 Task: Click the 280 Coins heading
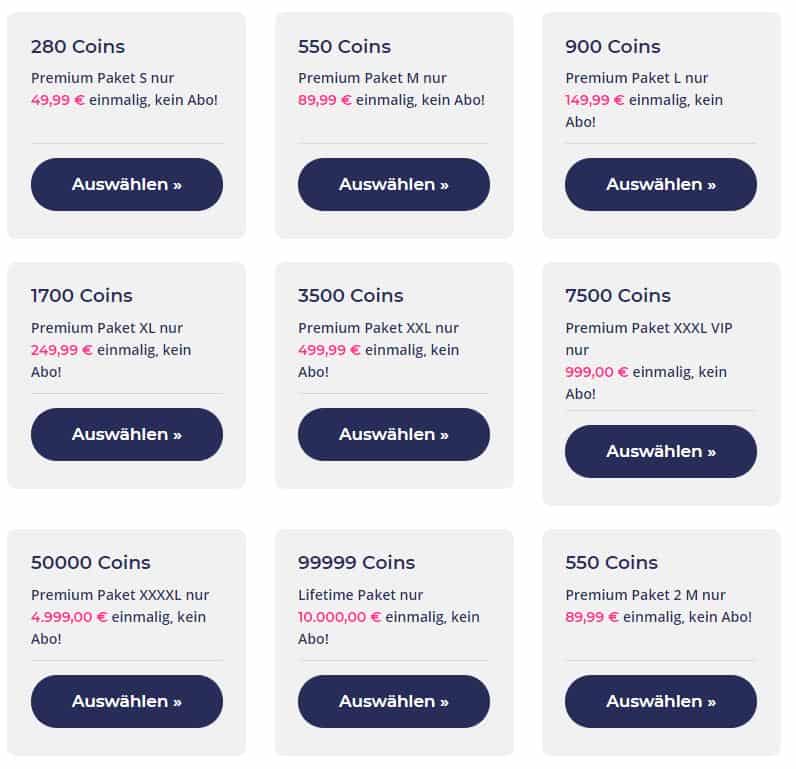(x=78, y=47)
